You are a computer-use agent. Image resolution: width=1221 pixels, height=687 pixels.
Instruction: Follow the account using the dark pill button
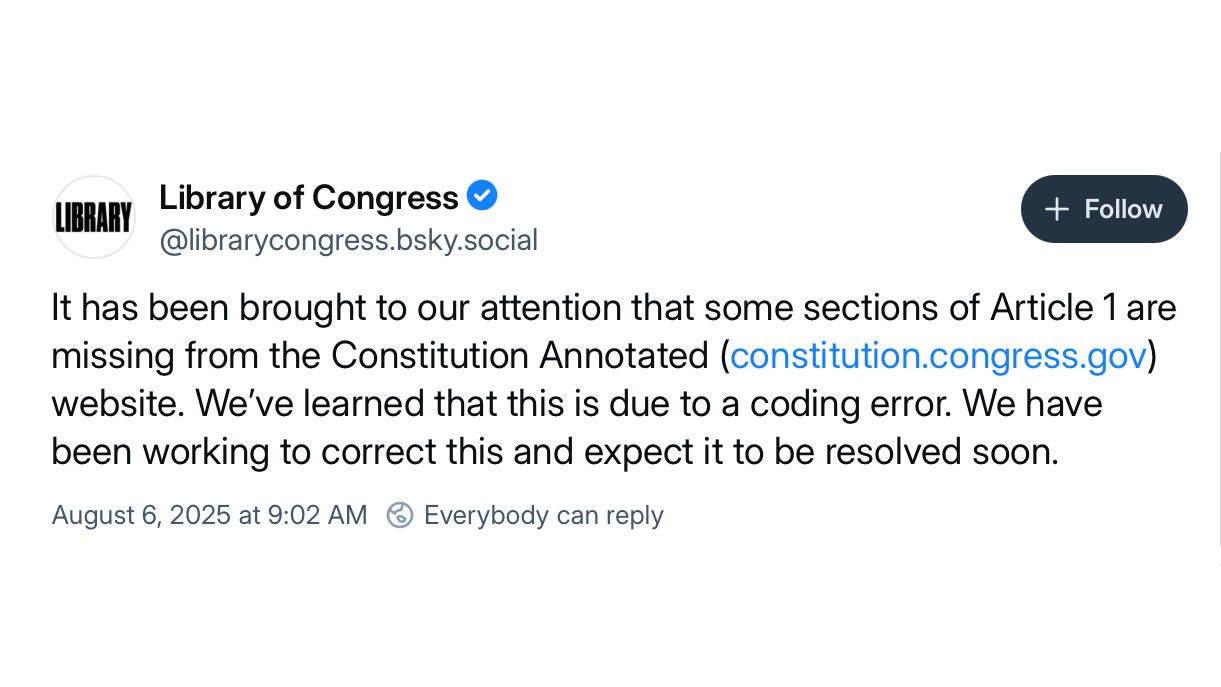click(x=1104, y=209)
